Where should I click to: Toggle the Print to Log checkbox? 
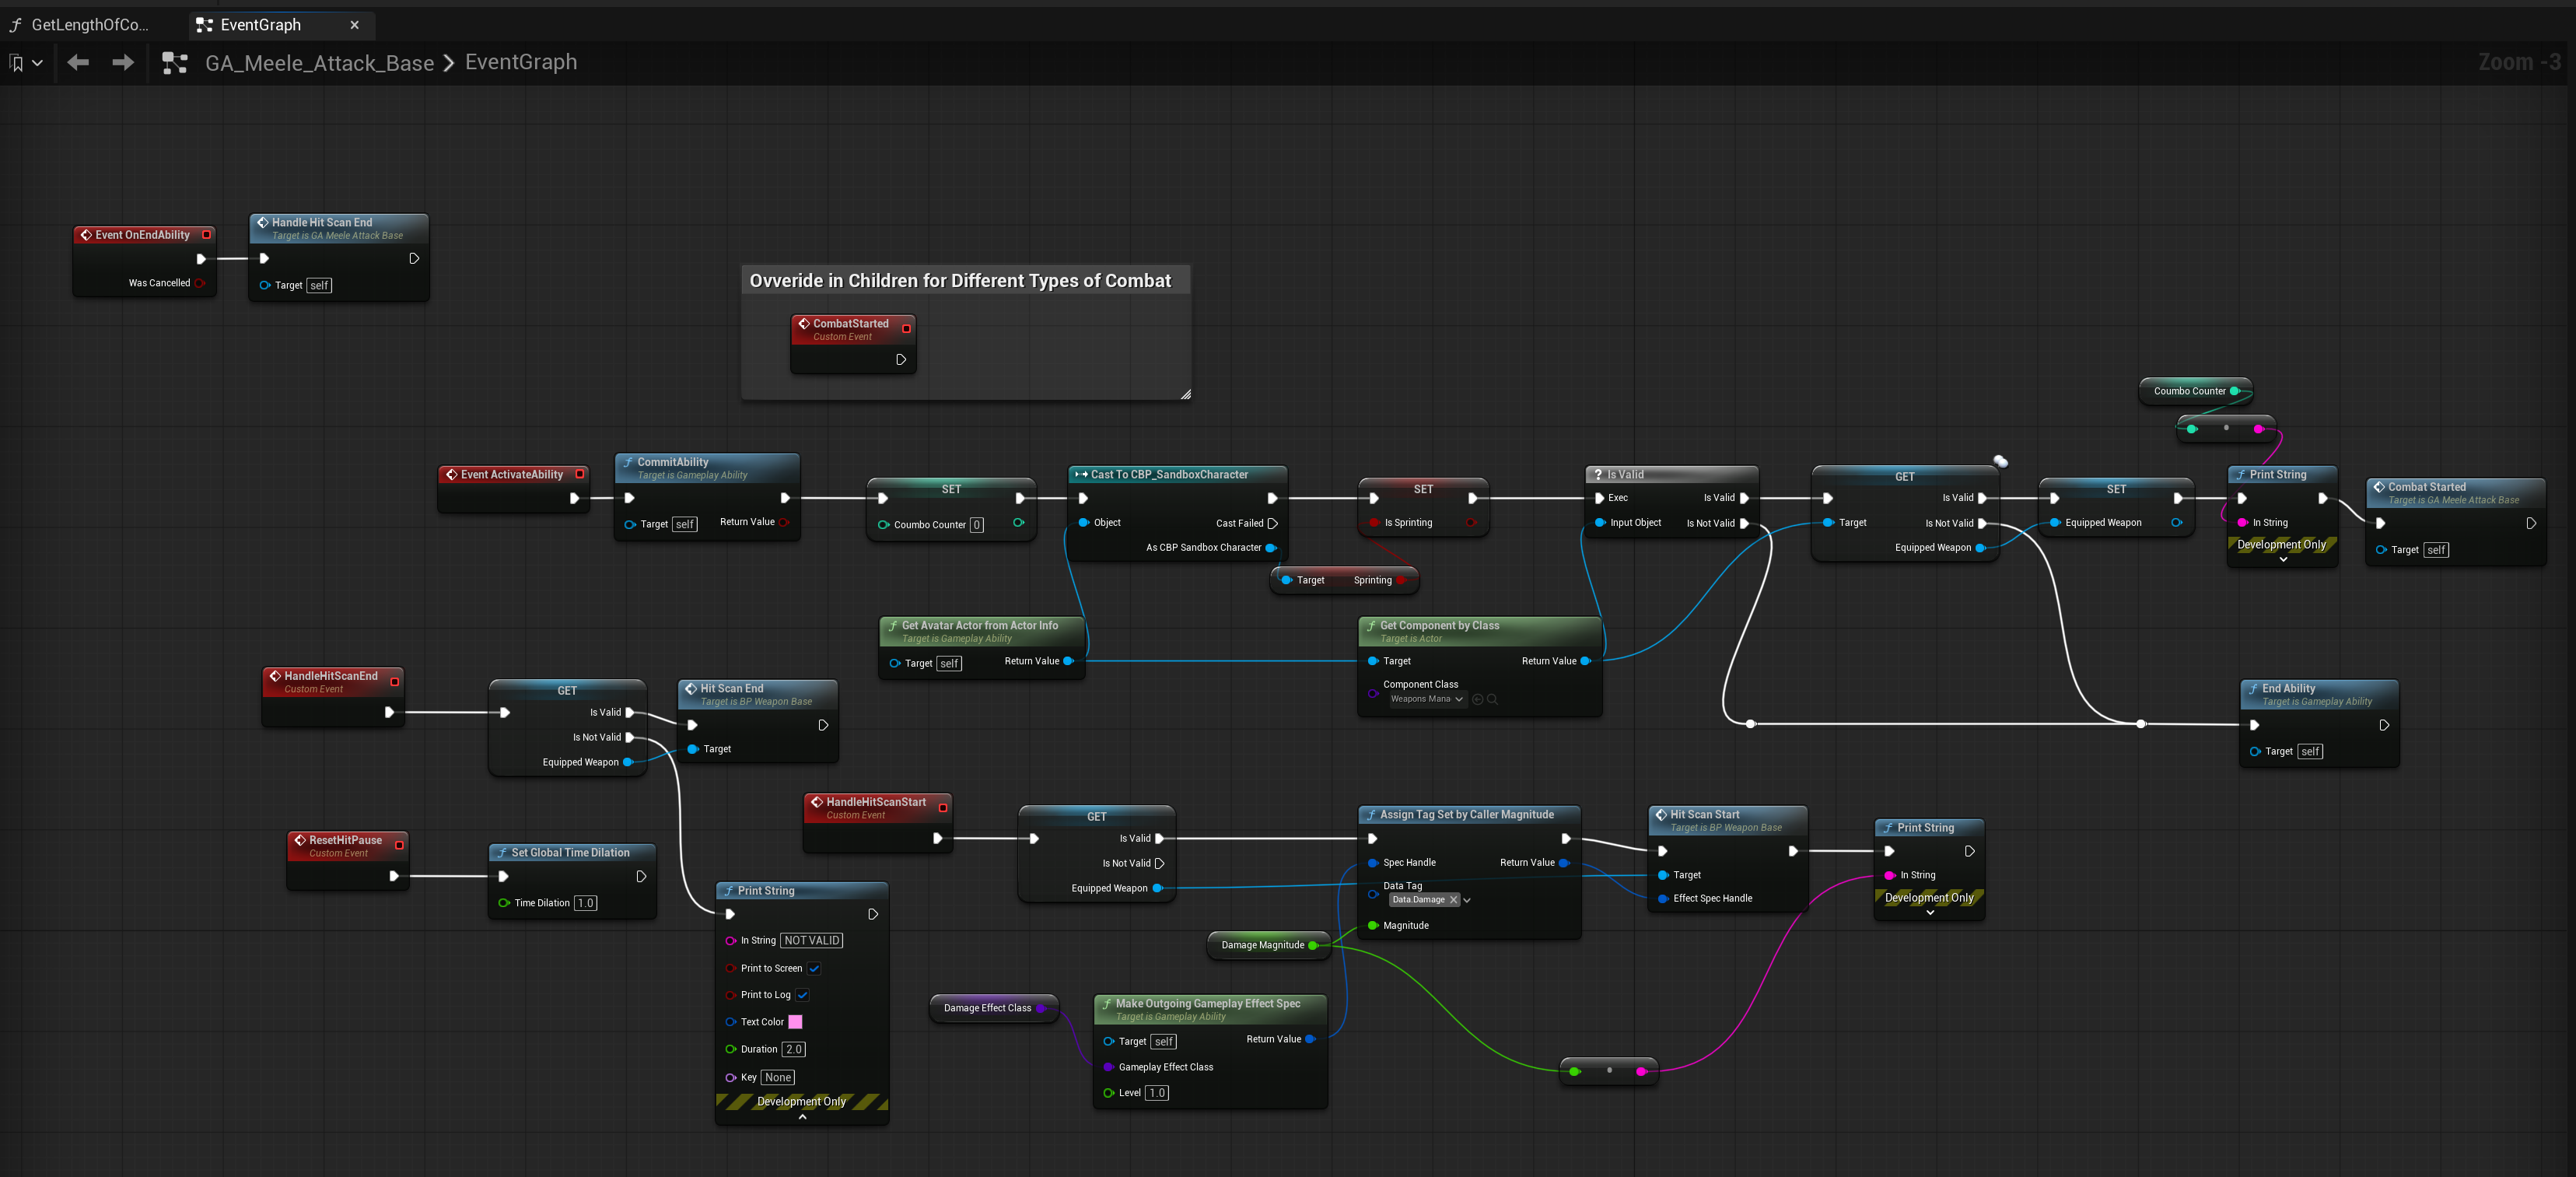[802, 995]
